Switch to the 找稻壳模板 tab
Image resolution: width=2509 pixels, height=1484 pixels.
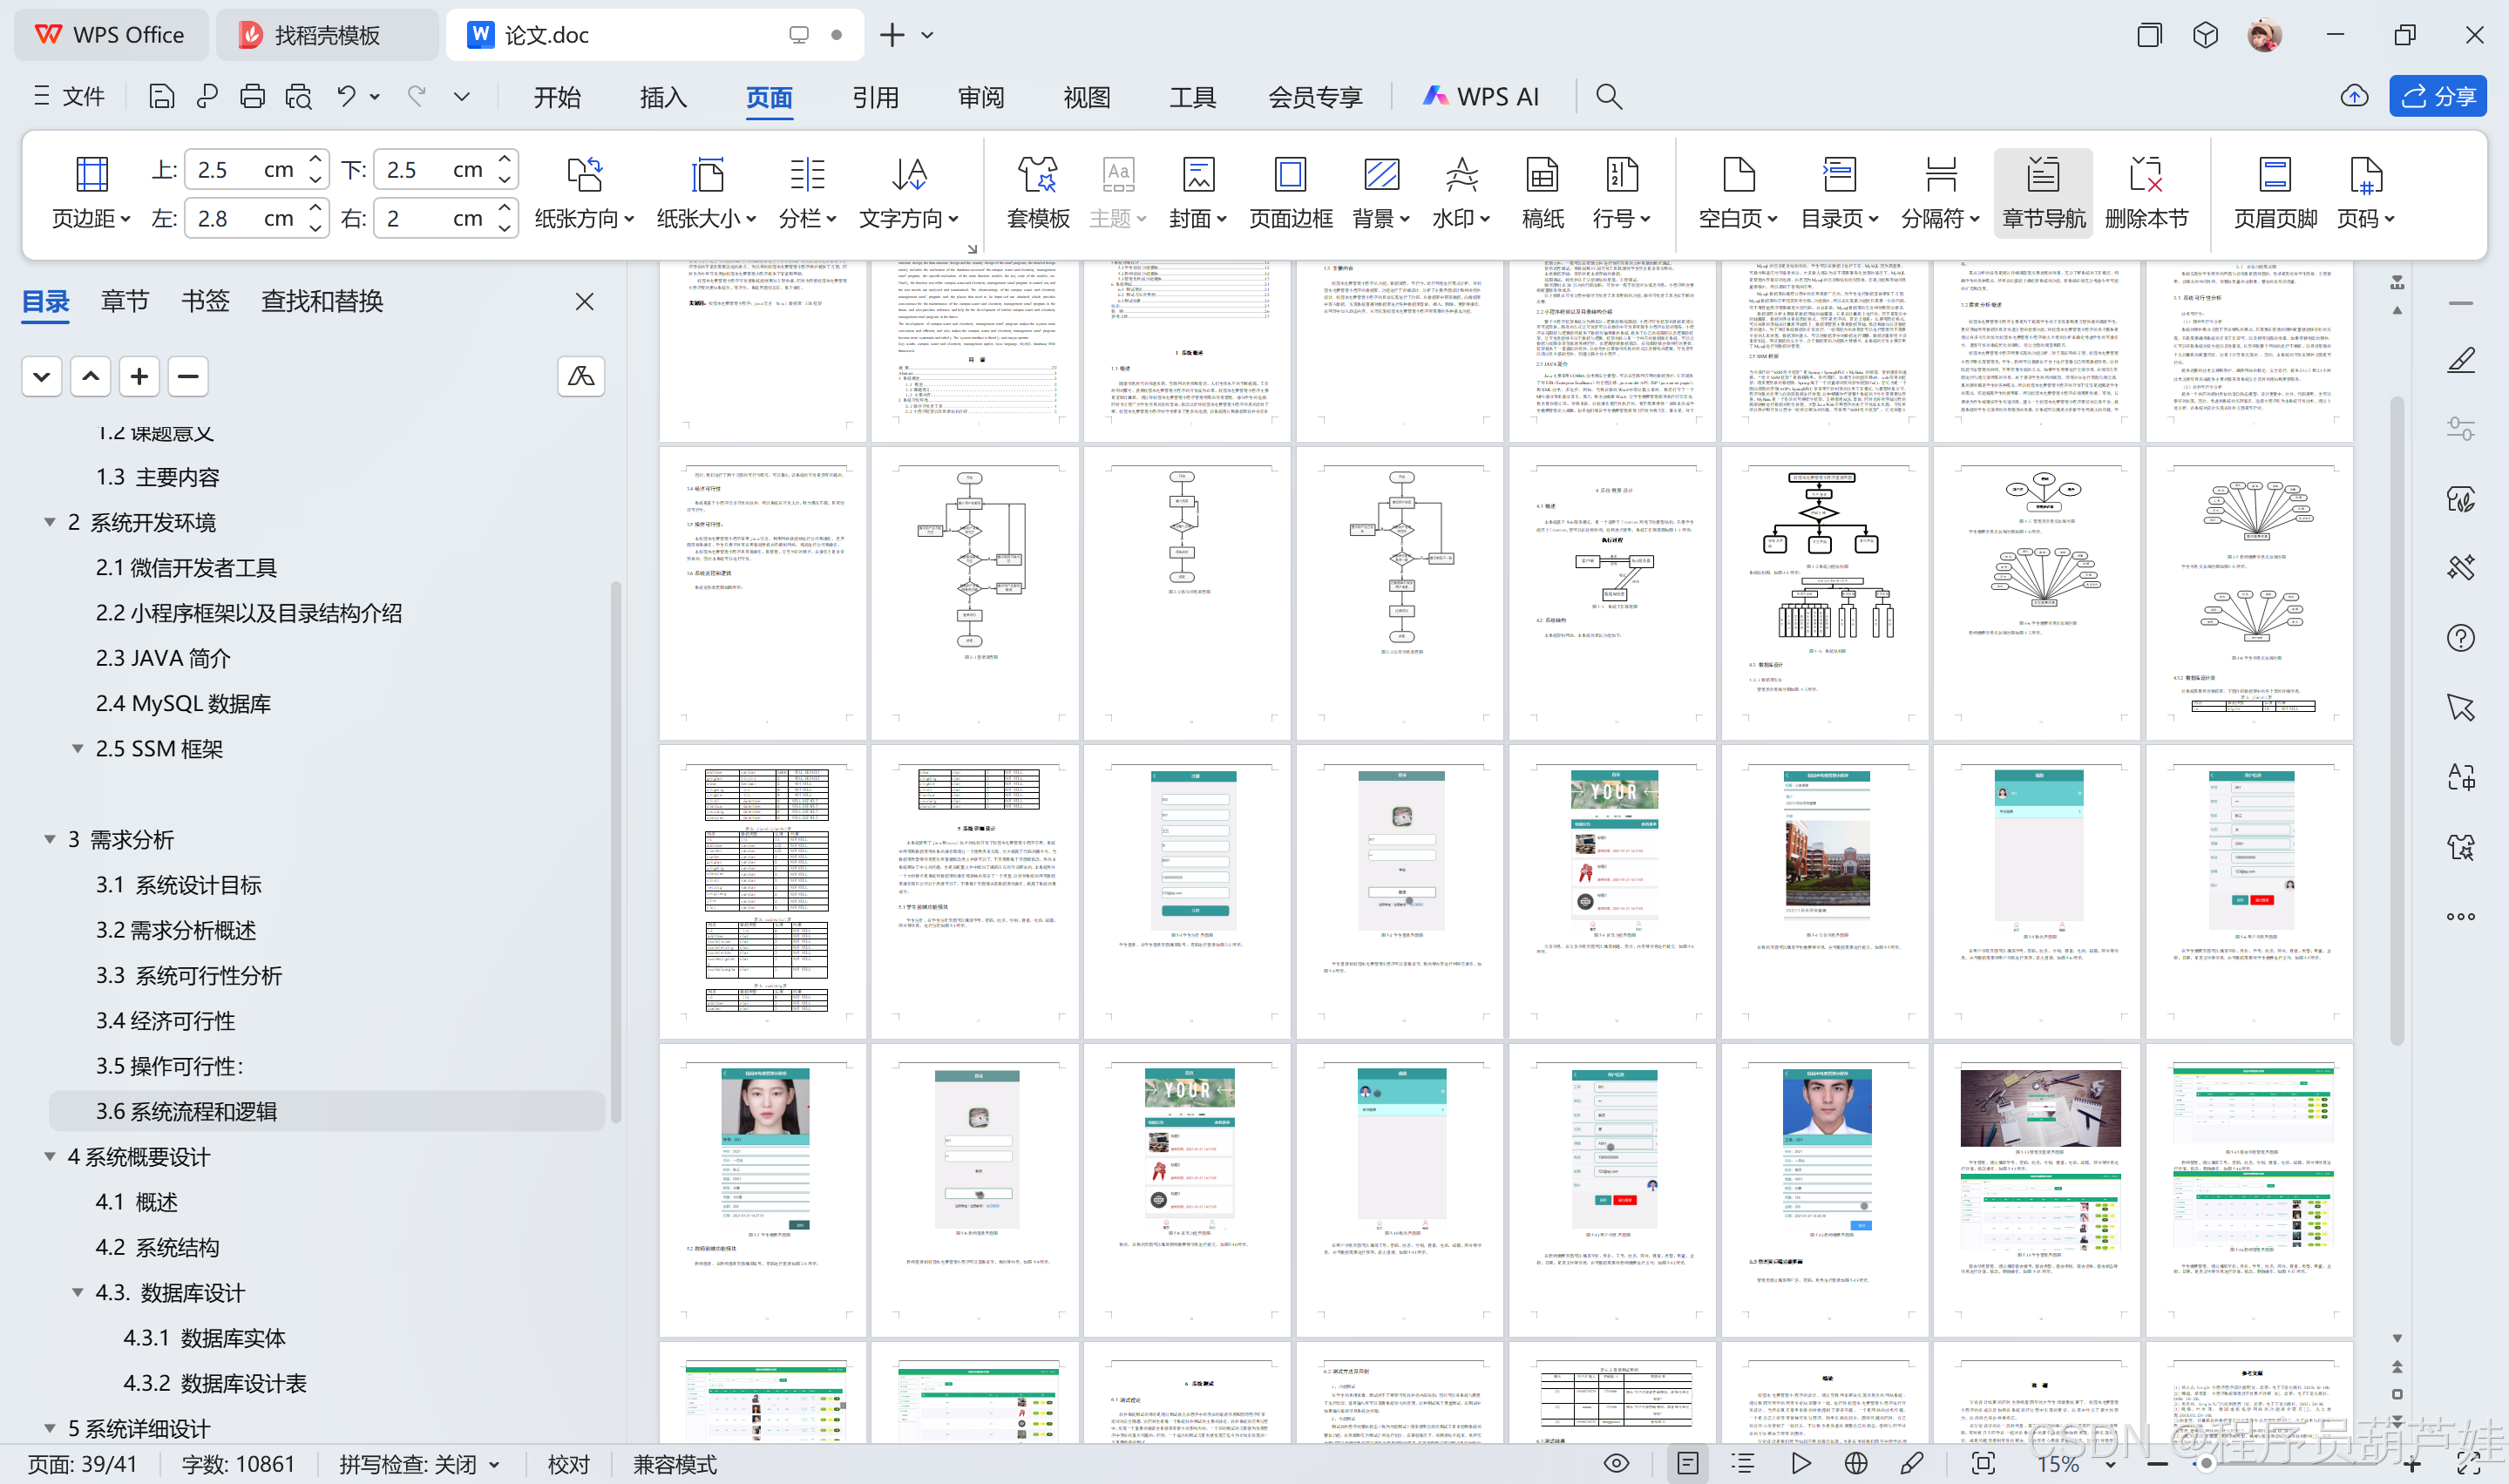pos(326,35)
